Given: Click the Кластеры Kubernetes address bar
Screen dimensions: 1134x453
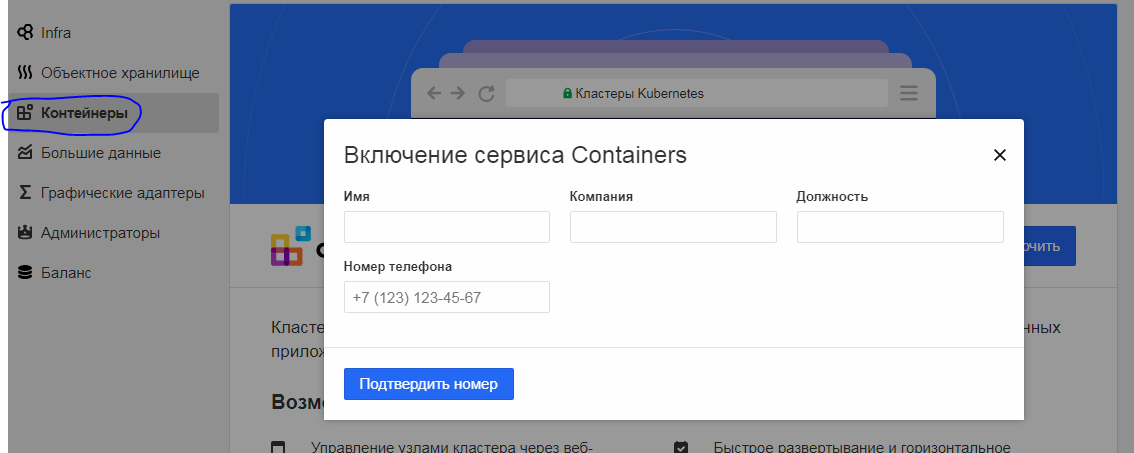Looking at the screenshot, I should click(x=696, y=94).
